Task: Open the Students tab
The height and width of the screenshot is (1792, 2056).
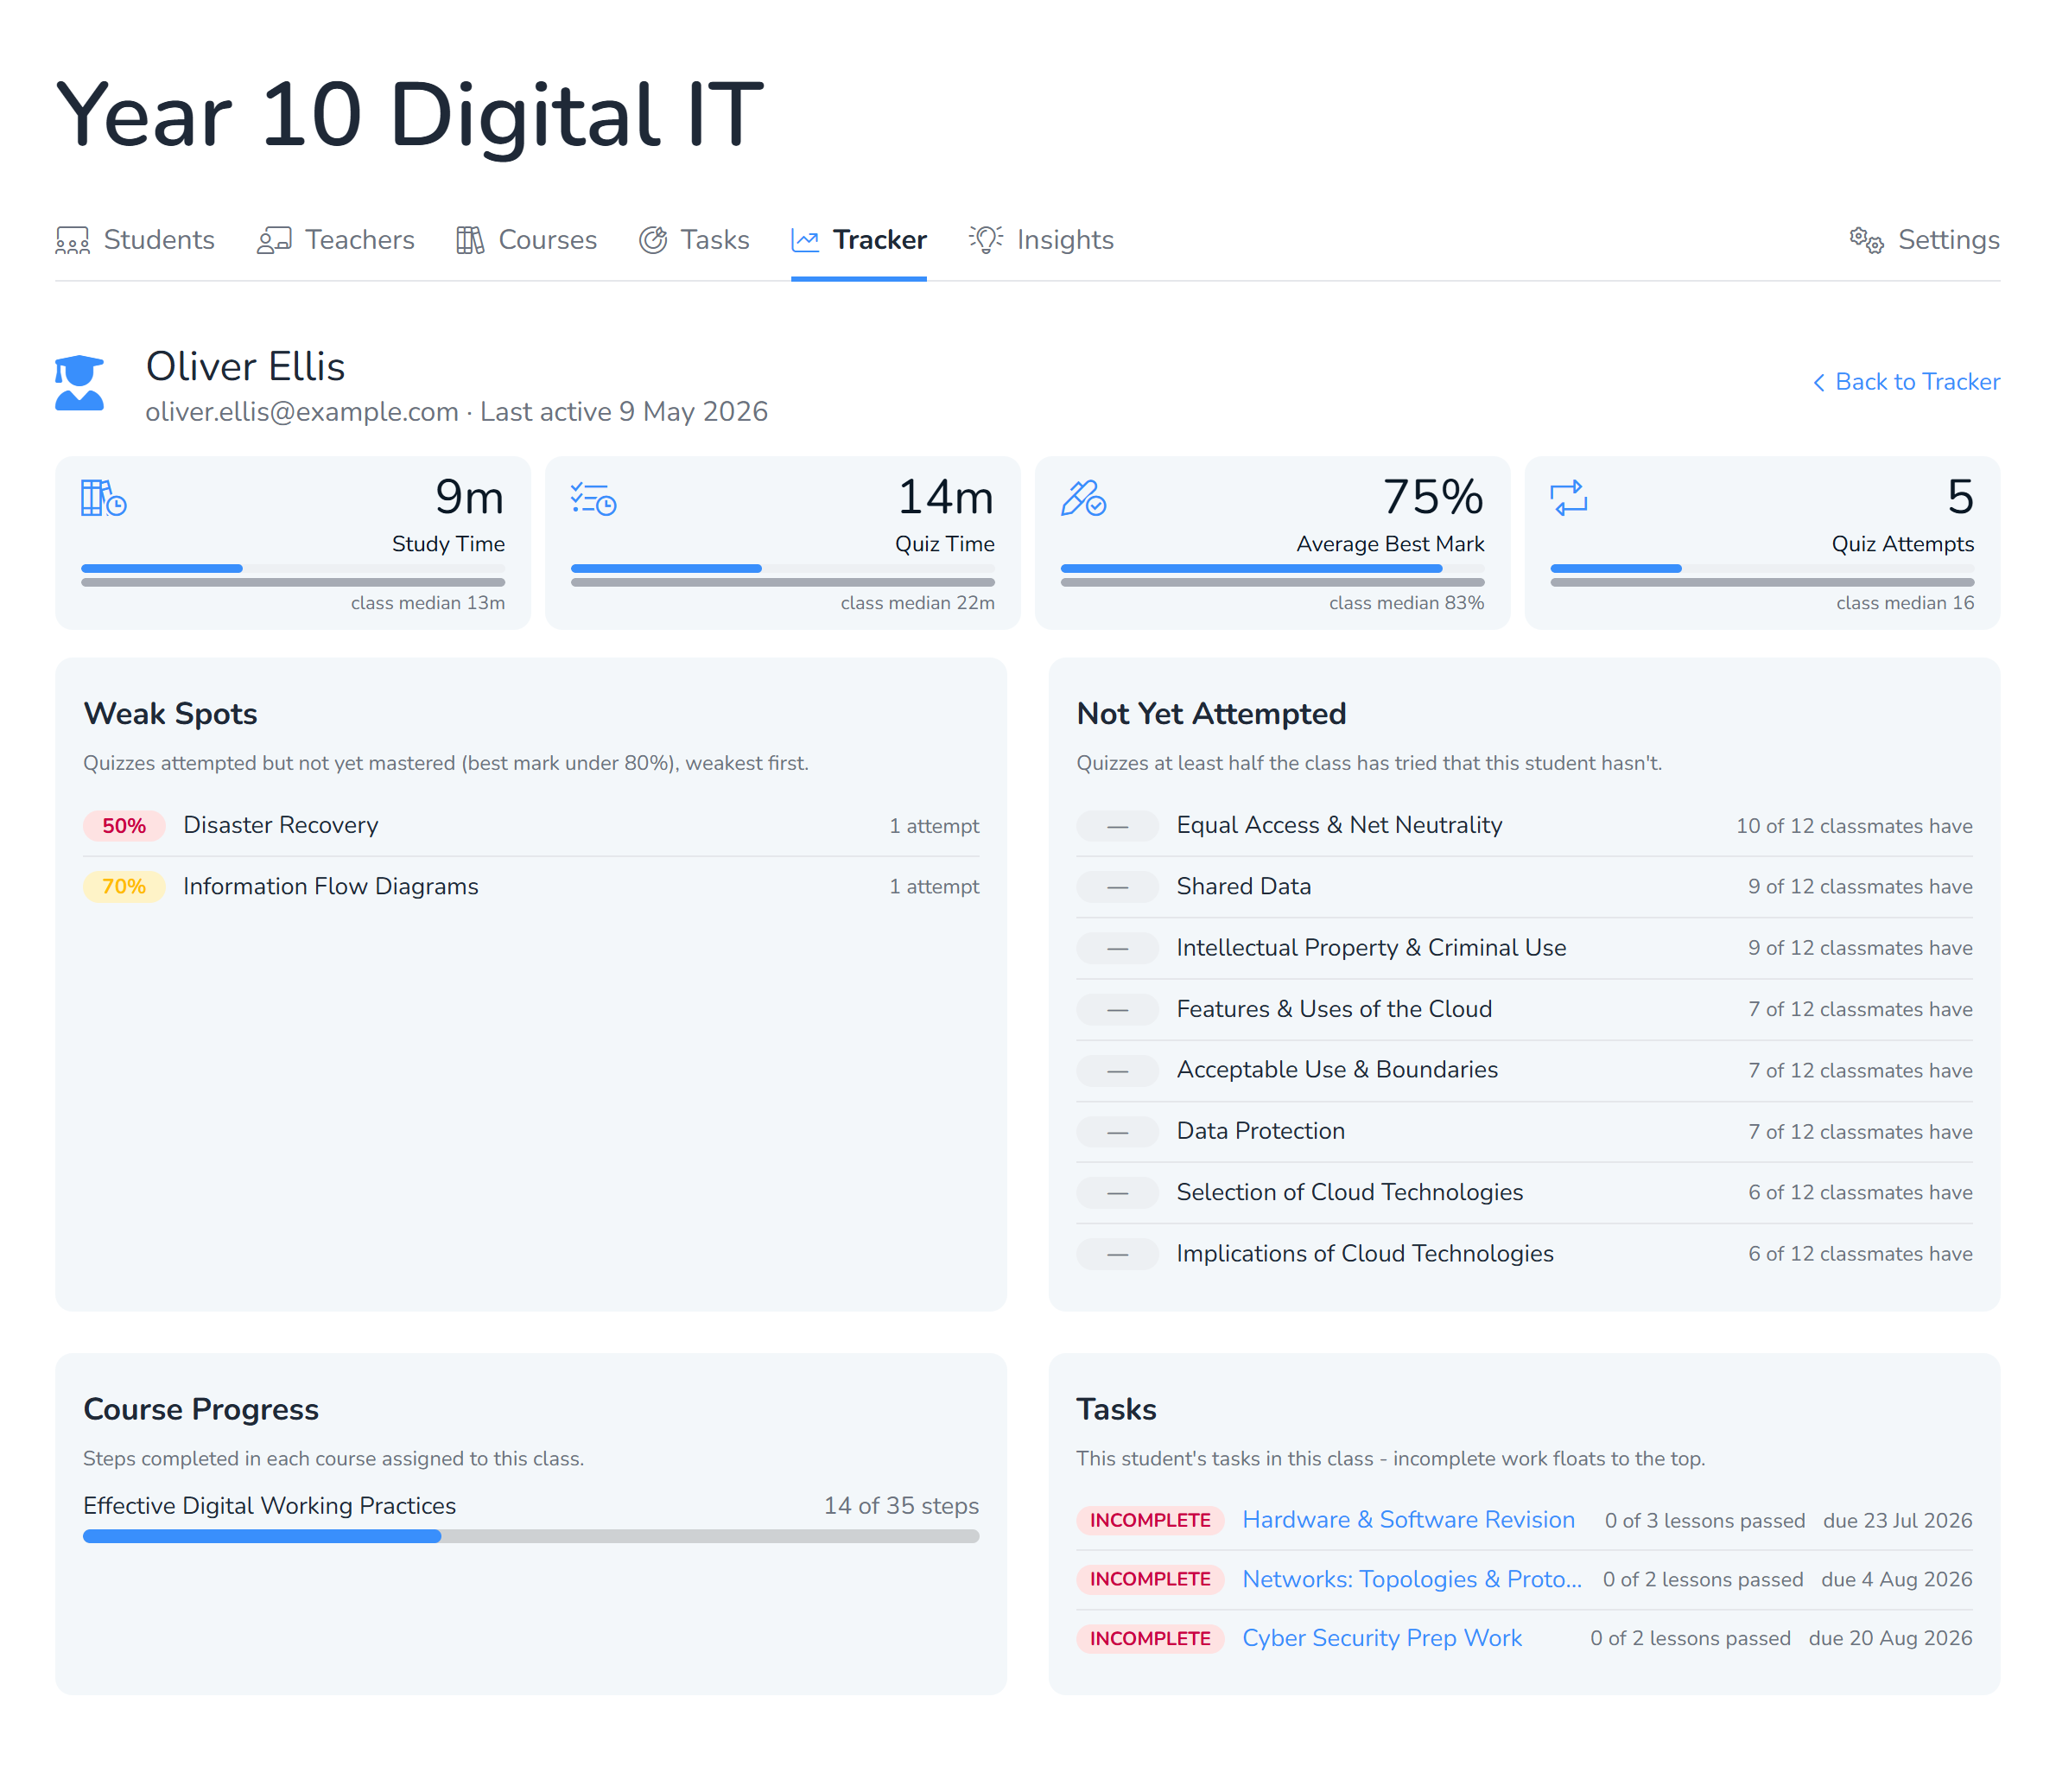Action: coord(135,240)
